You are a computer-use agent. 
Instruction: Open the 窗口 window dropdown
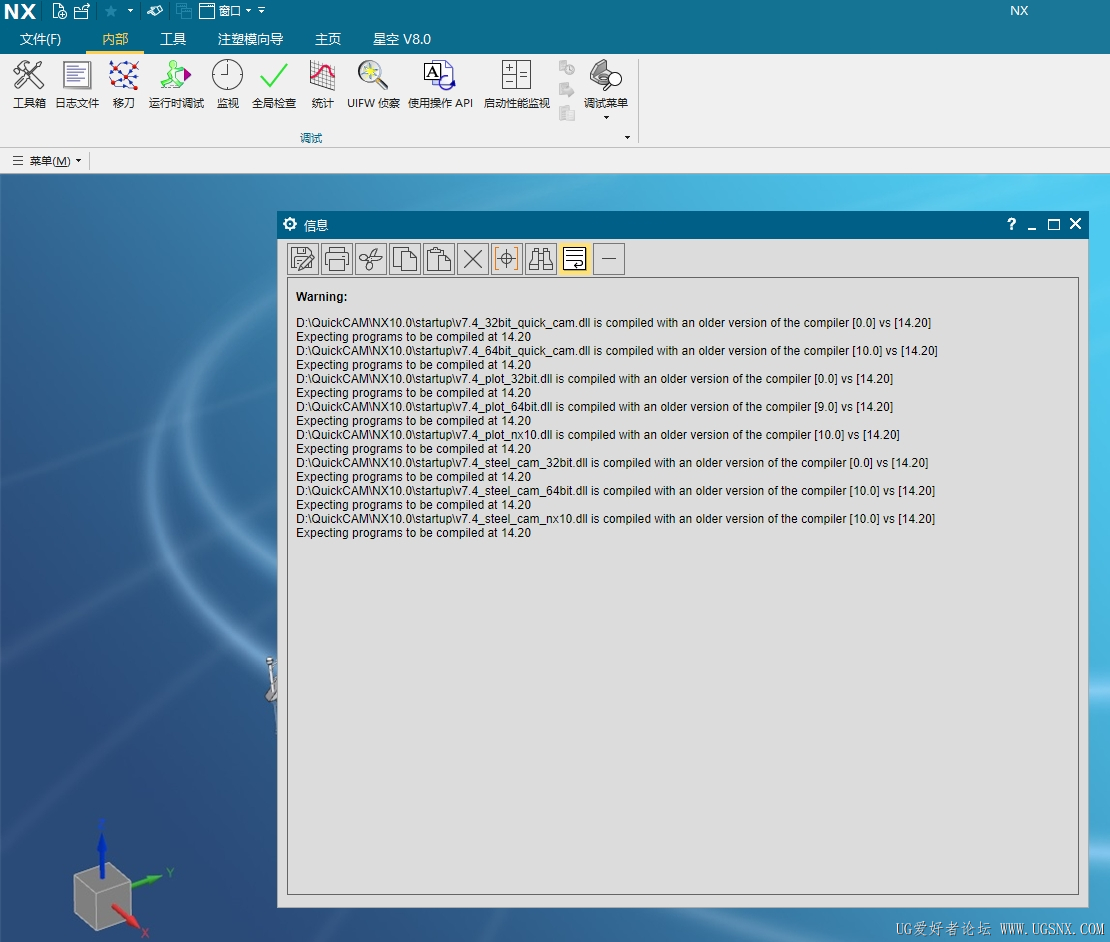pyautogui.click(x=225, y=11)
